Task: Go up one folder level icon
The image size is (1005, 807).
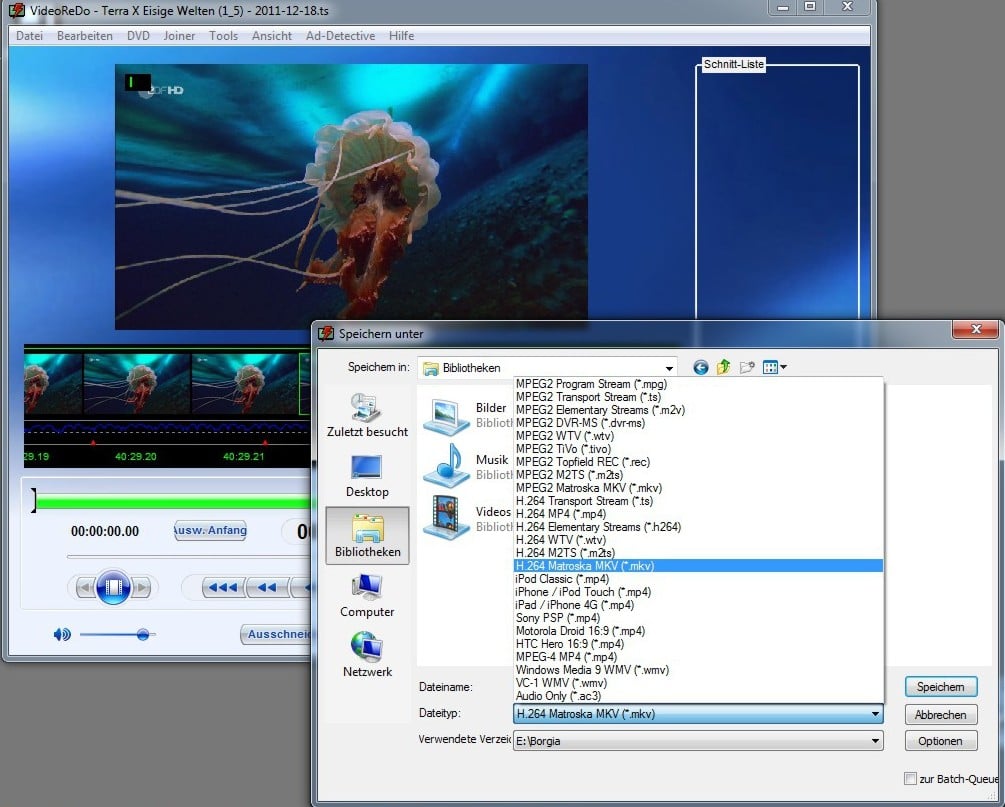Action: [x=724, y=367]
